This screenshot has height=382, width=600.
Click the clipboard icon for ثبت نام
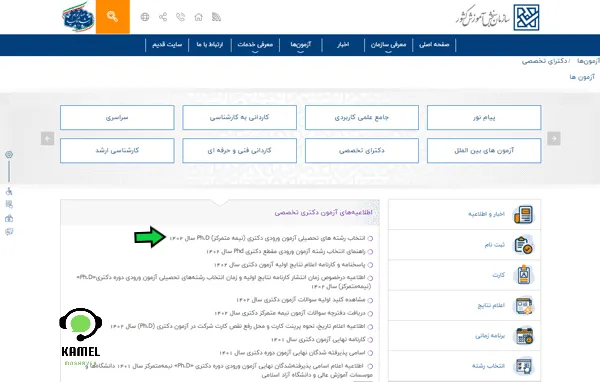coord(523,245)
